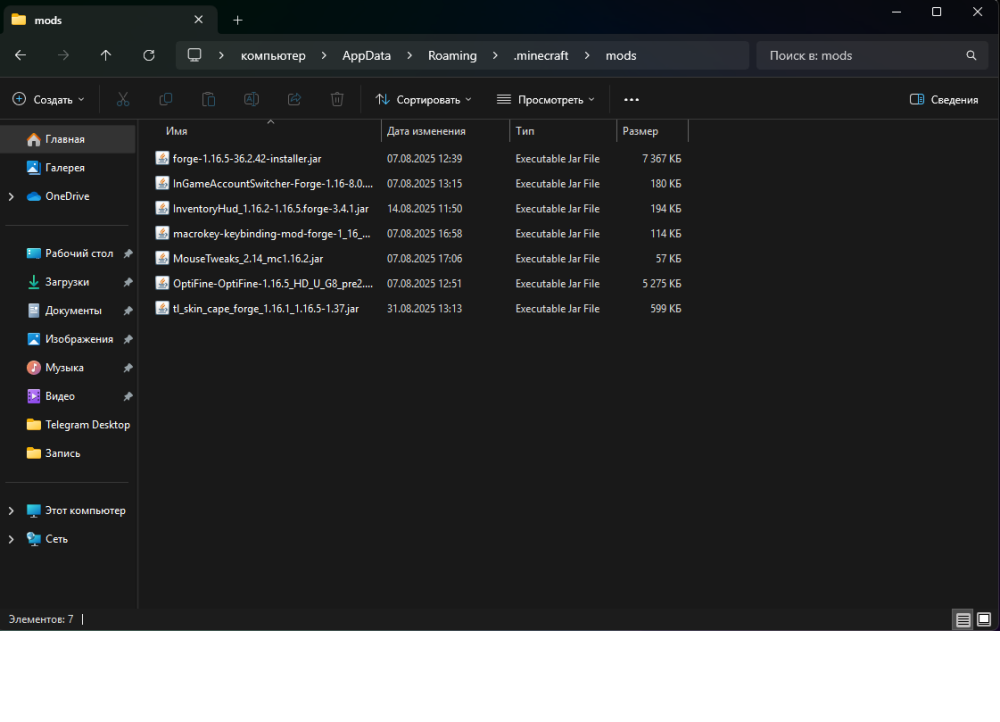Sort by Имя column header
This screenshot has height=722, width=1000.
click(x=177, y=131)
